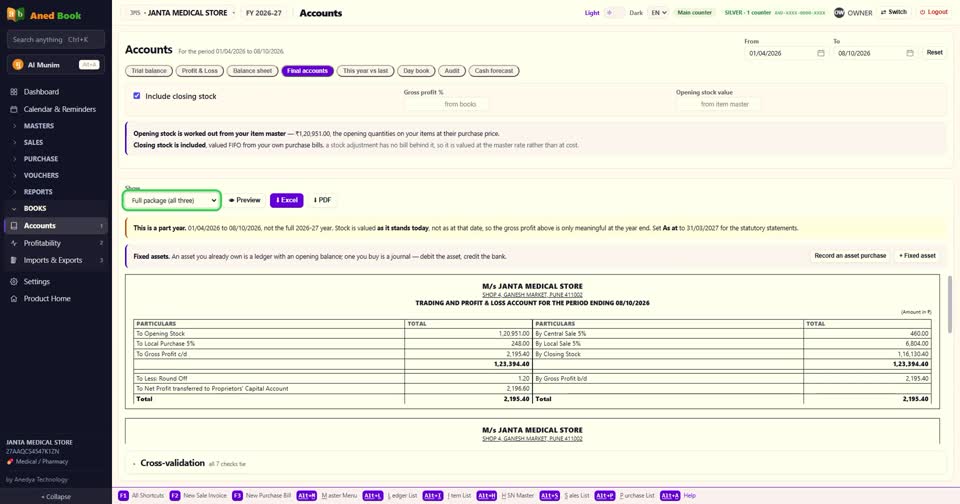Viewport: 960px width, 504px height.
Task: Click the Dashboard grid icon in sidebar
Action: click(13, 92)
